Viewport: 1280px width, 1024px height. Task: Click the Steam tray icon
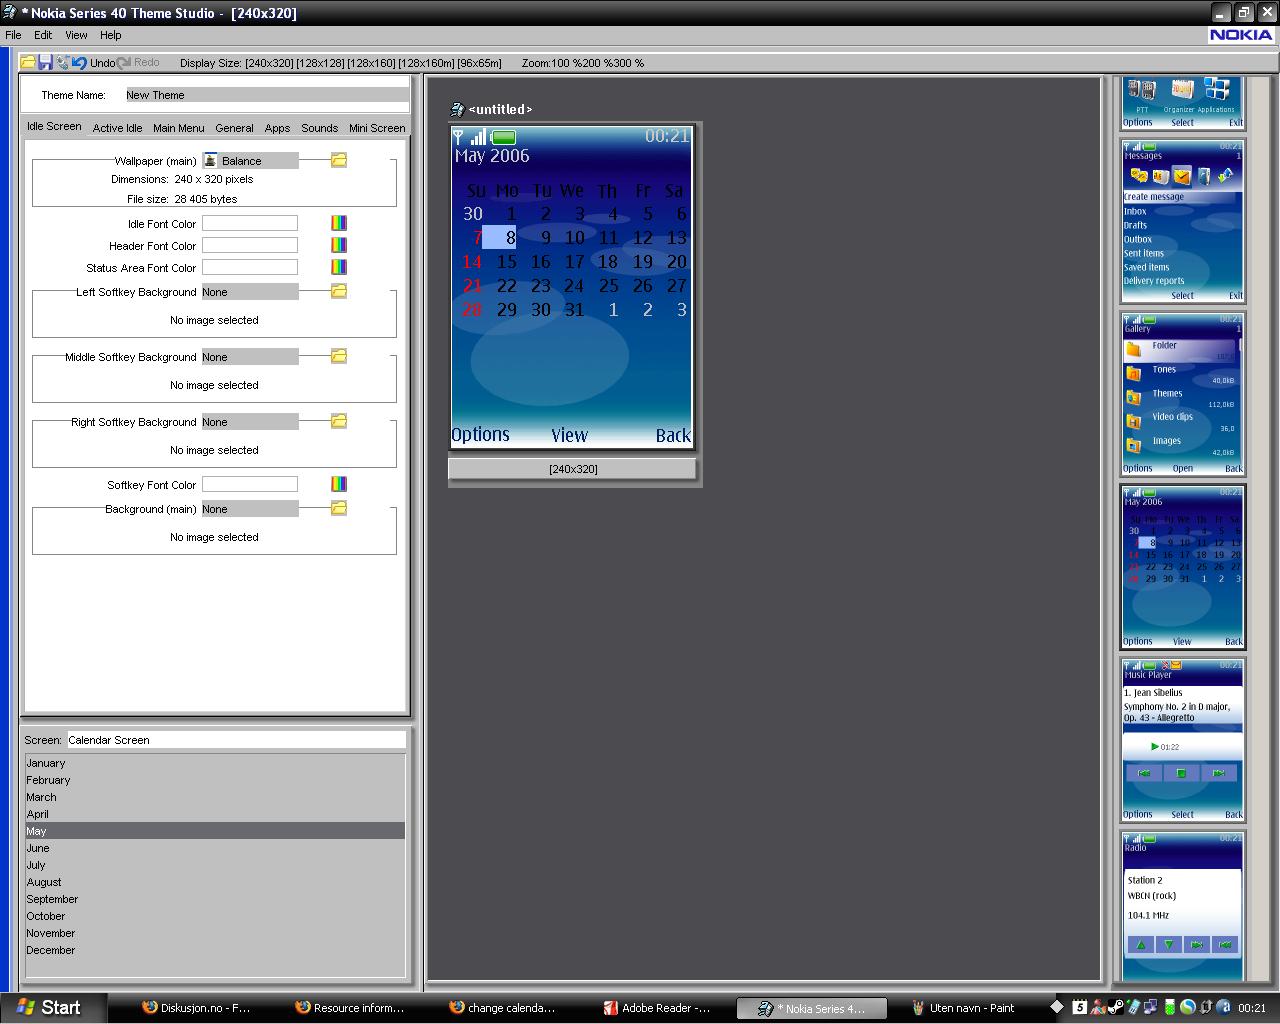pyautogui.click(x=1115, y=1007)
